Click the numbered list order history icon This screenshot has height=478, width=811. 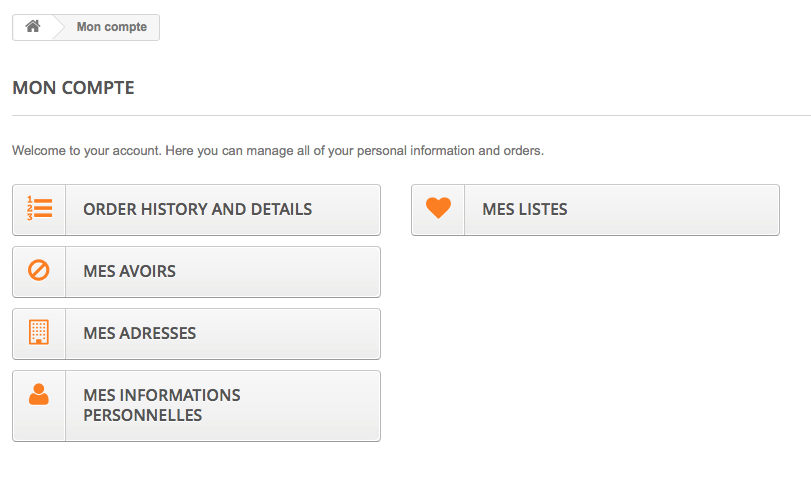[x=39, y=209]
